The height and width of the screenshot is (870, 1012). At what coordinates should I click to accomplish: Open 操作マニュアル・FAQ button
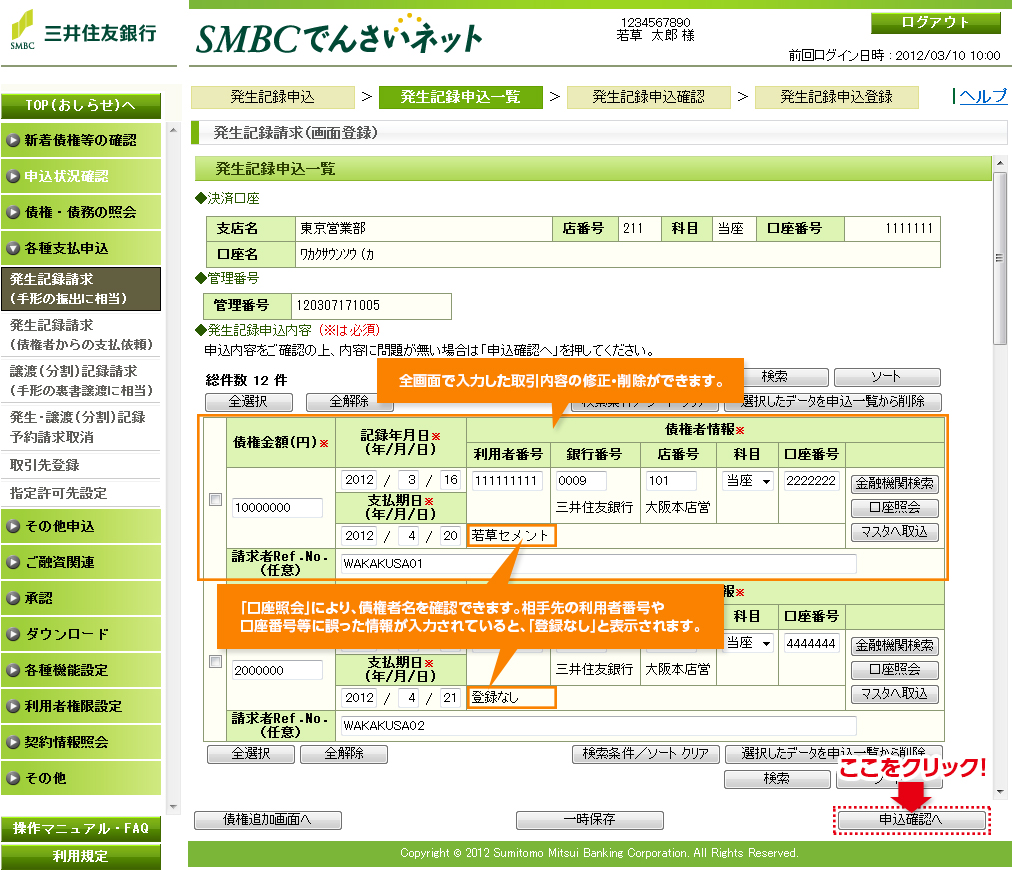click(81, 829)
